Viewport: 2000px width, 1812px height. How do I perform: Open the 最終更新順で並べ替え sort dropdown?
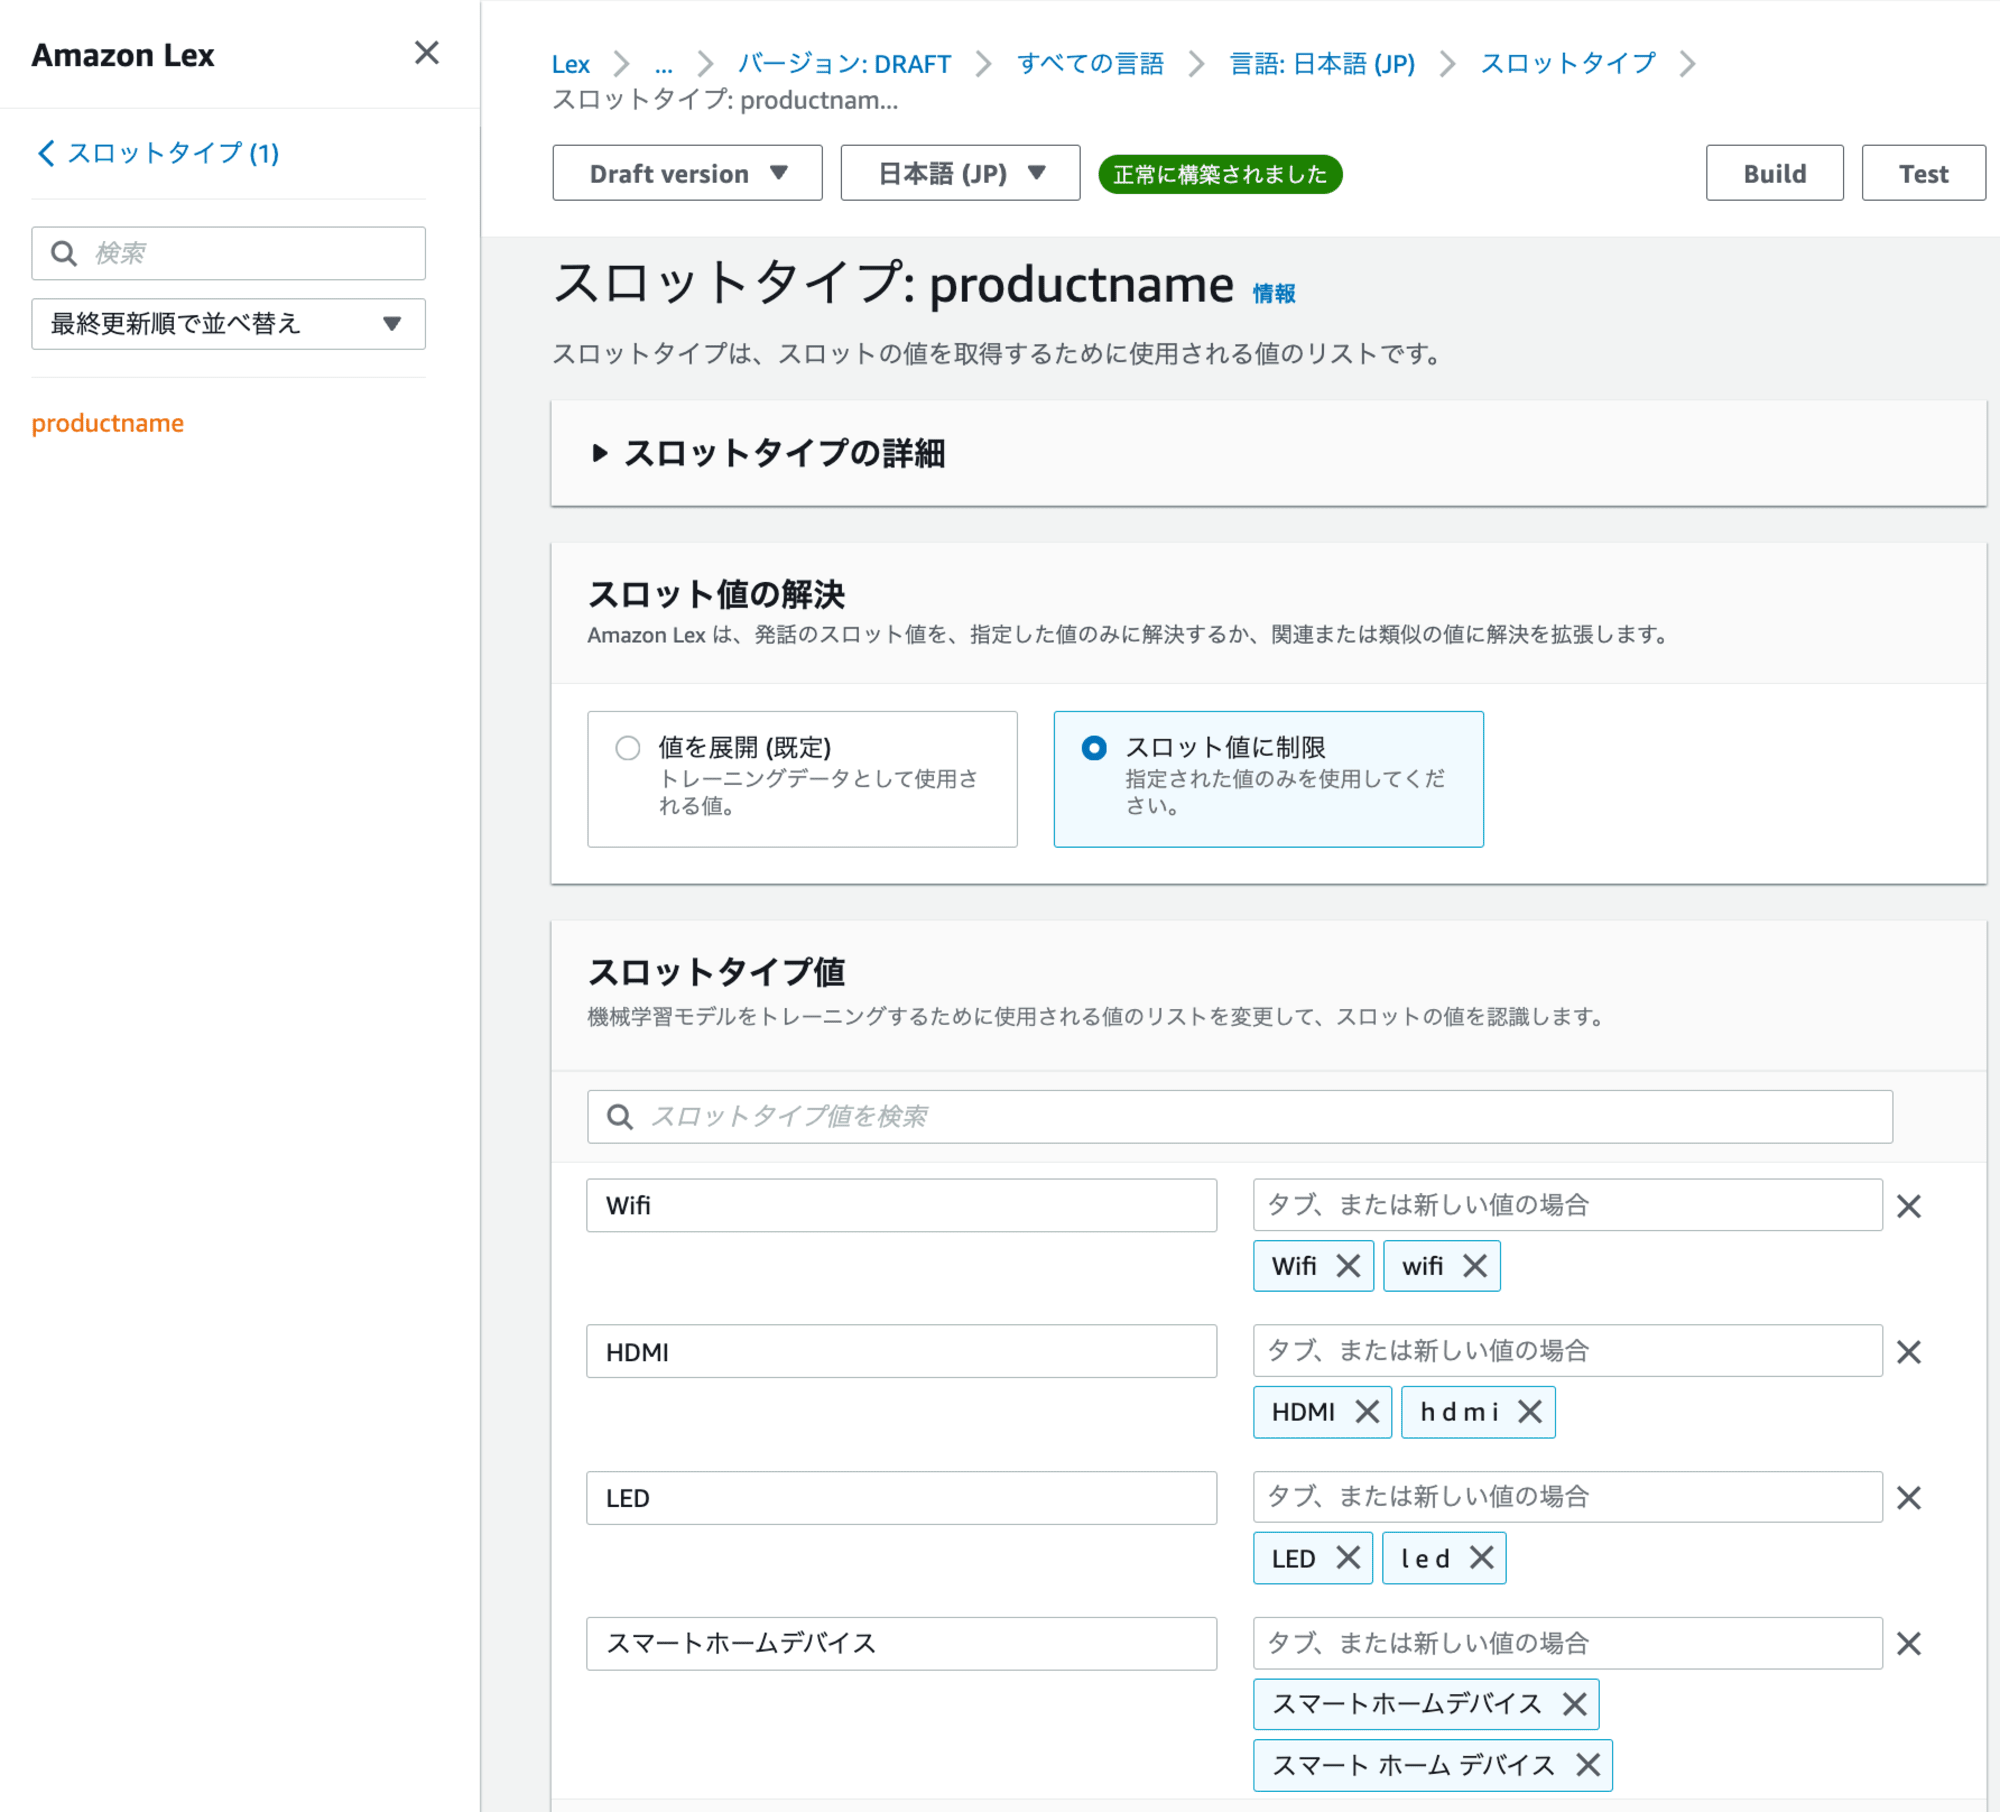[x=228, y=323]
